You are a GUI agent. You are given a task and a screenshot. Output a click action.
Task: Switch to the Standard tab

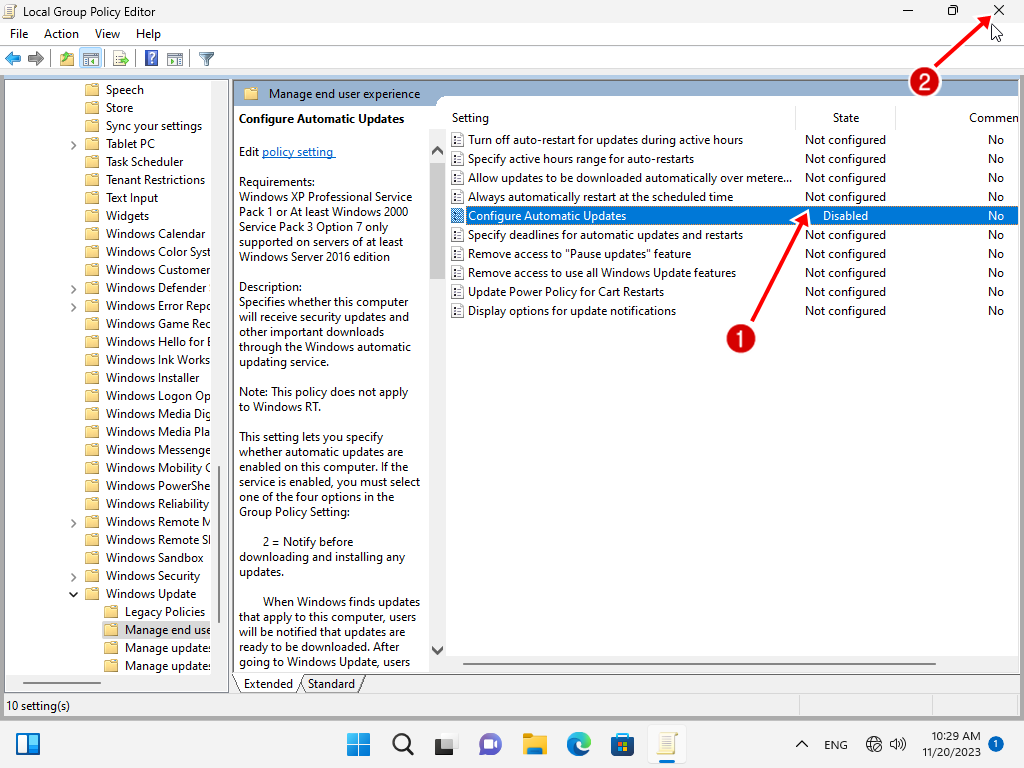(x=331, y=684)
